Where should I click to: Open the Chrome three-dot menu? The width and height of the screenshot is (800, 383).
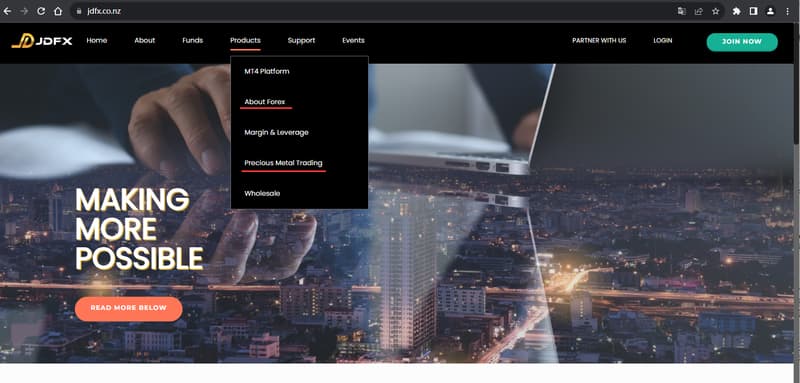coord(788,11)
